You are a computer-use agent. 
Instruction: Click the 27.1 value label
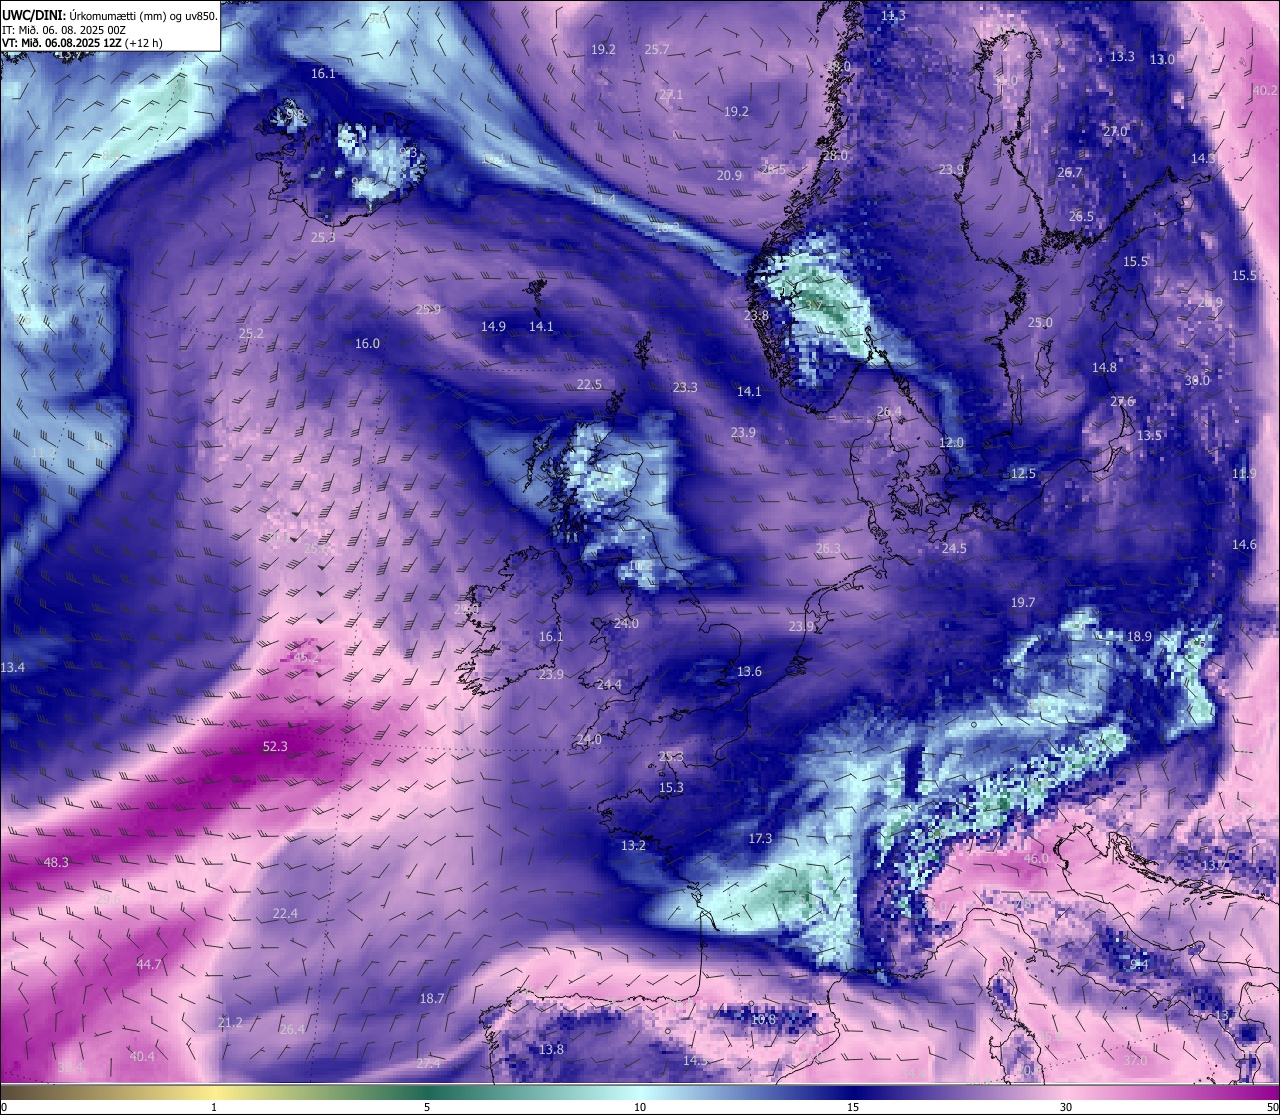tap(671, 94)
